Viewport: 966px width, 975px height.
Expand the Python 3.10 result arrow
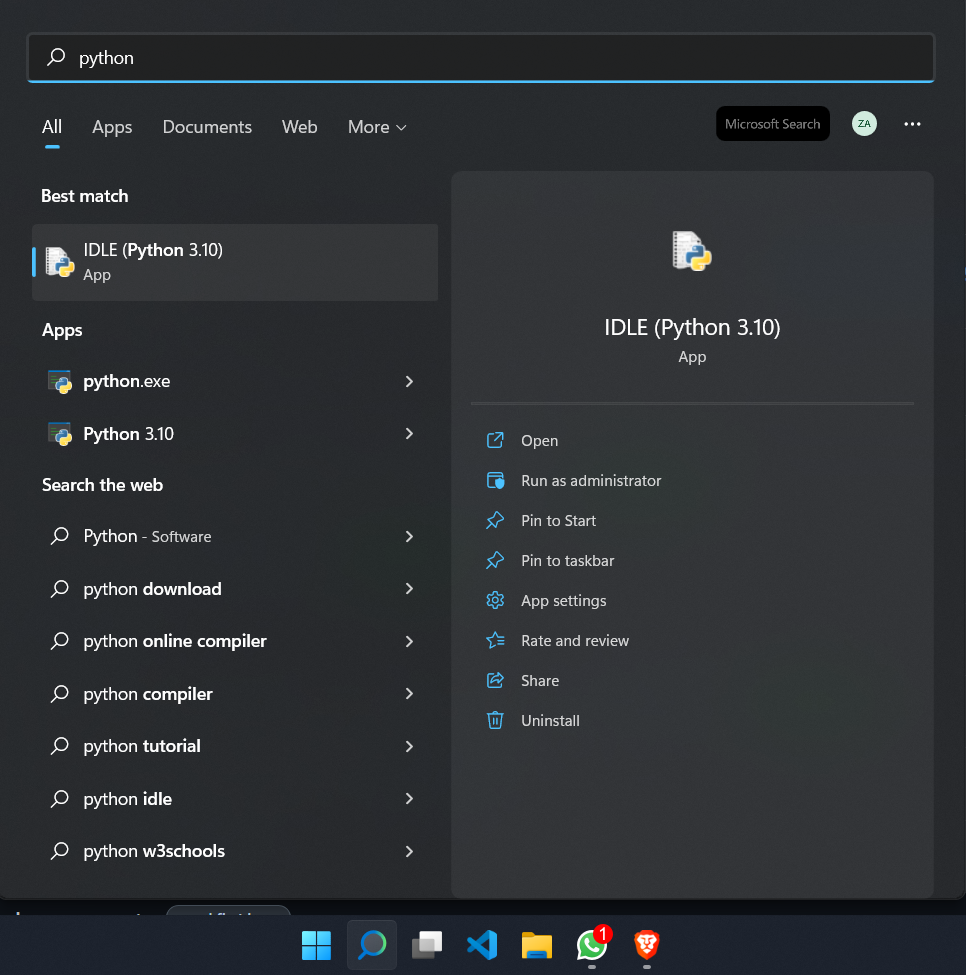tap(409, 433)
